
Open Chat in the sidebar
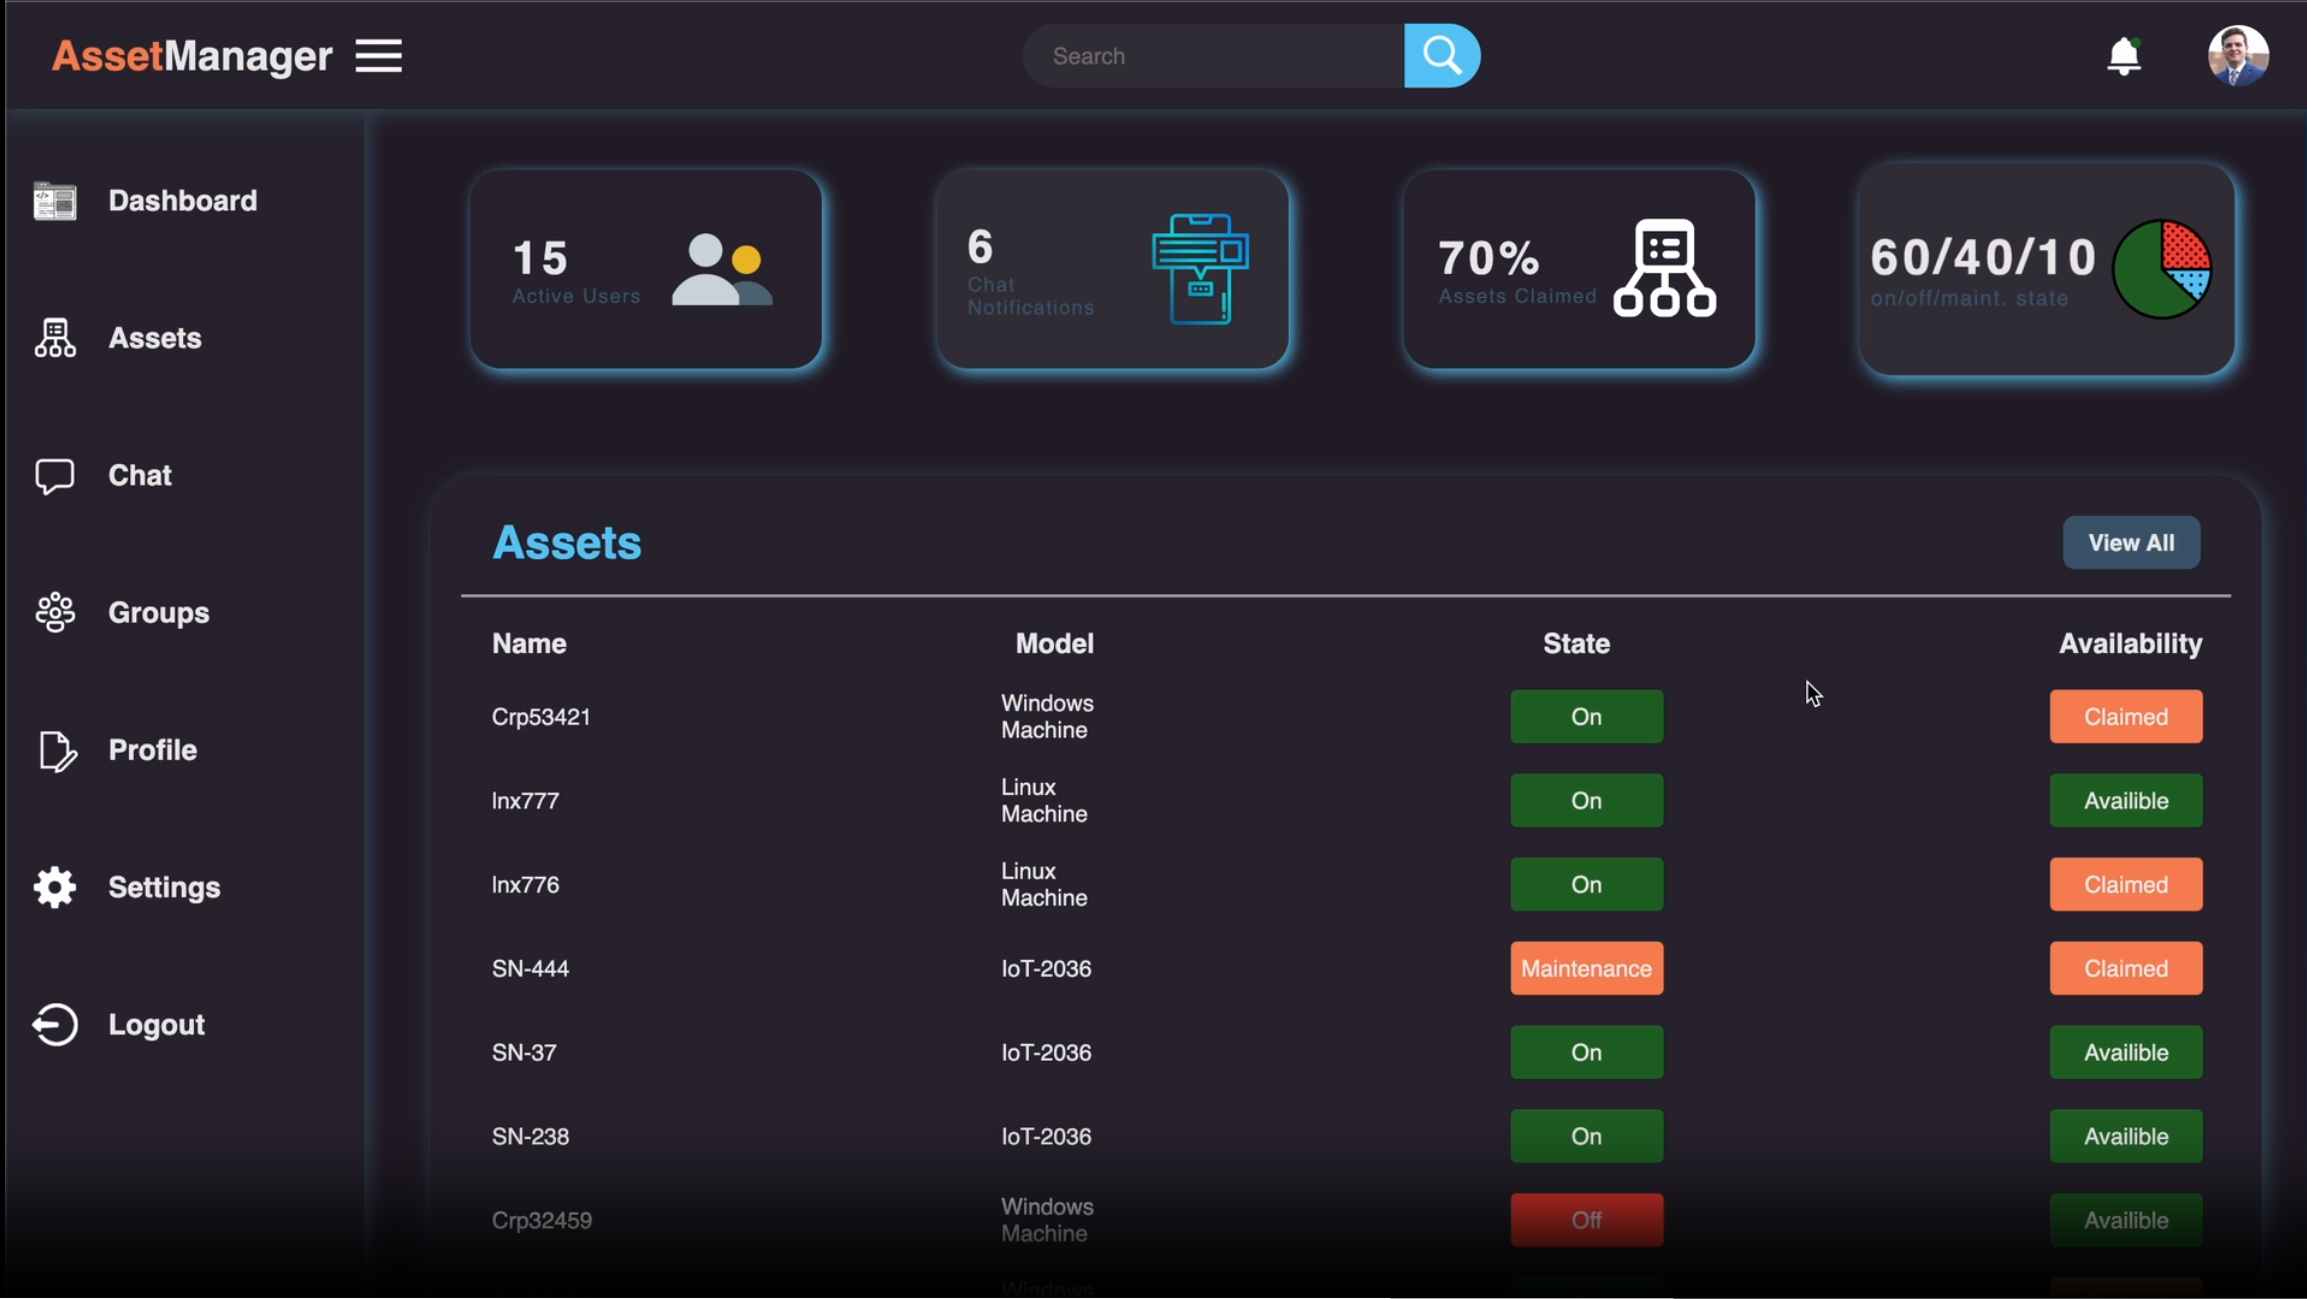(139, 475)
